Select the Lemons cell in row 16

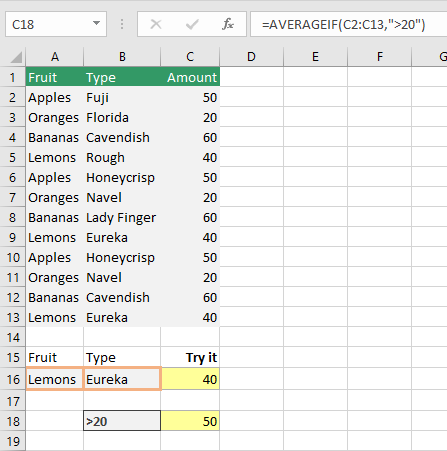[x=55, y=379]
